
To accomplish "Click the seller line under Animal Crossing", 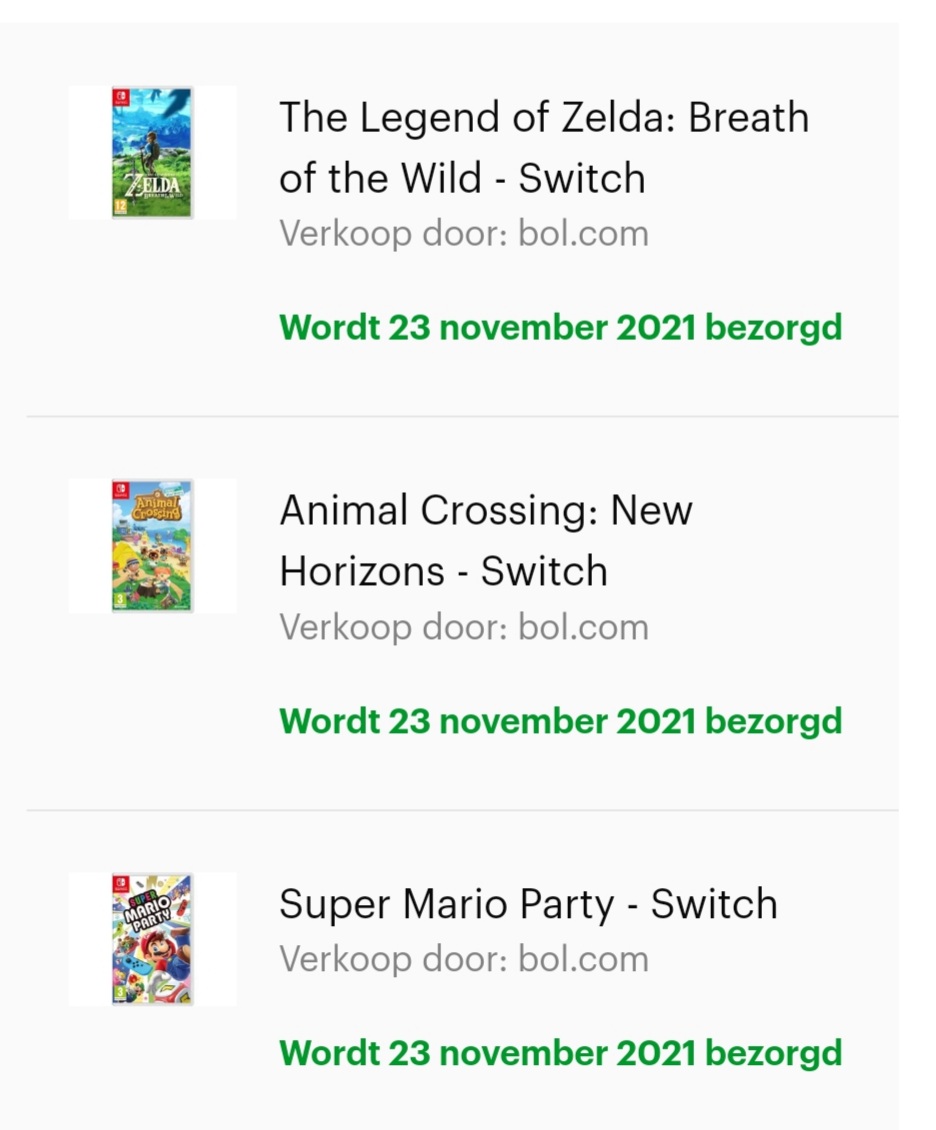I will coord(463,627).
